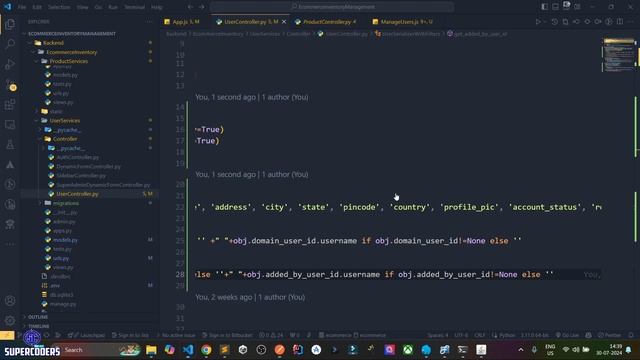Image resolution: width=640 pixels, height=360 pixels.
Task: Click Go Live in the status bar
Action: point(567,335)
